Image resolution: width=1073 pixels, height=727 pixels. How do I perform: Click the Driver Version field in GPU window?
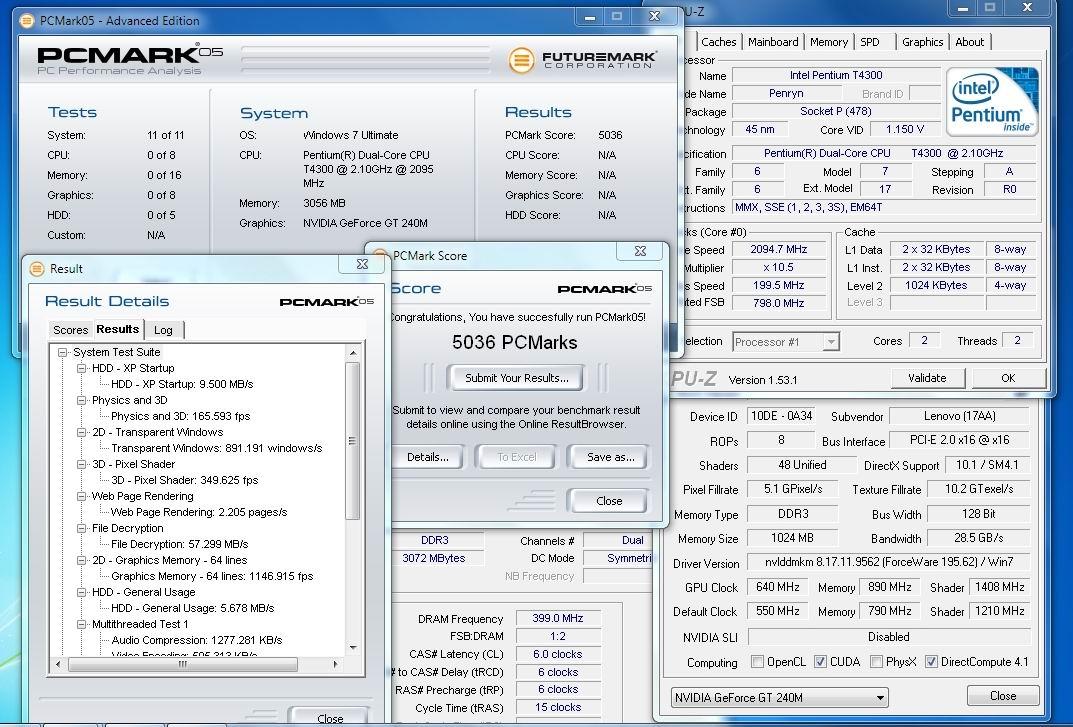tap(888, 562)
